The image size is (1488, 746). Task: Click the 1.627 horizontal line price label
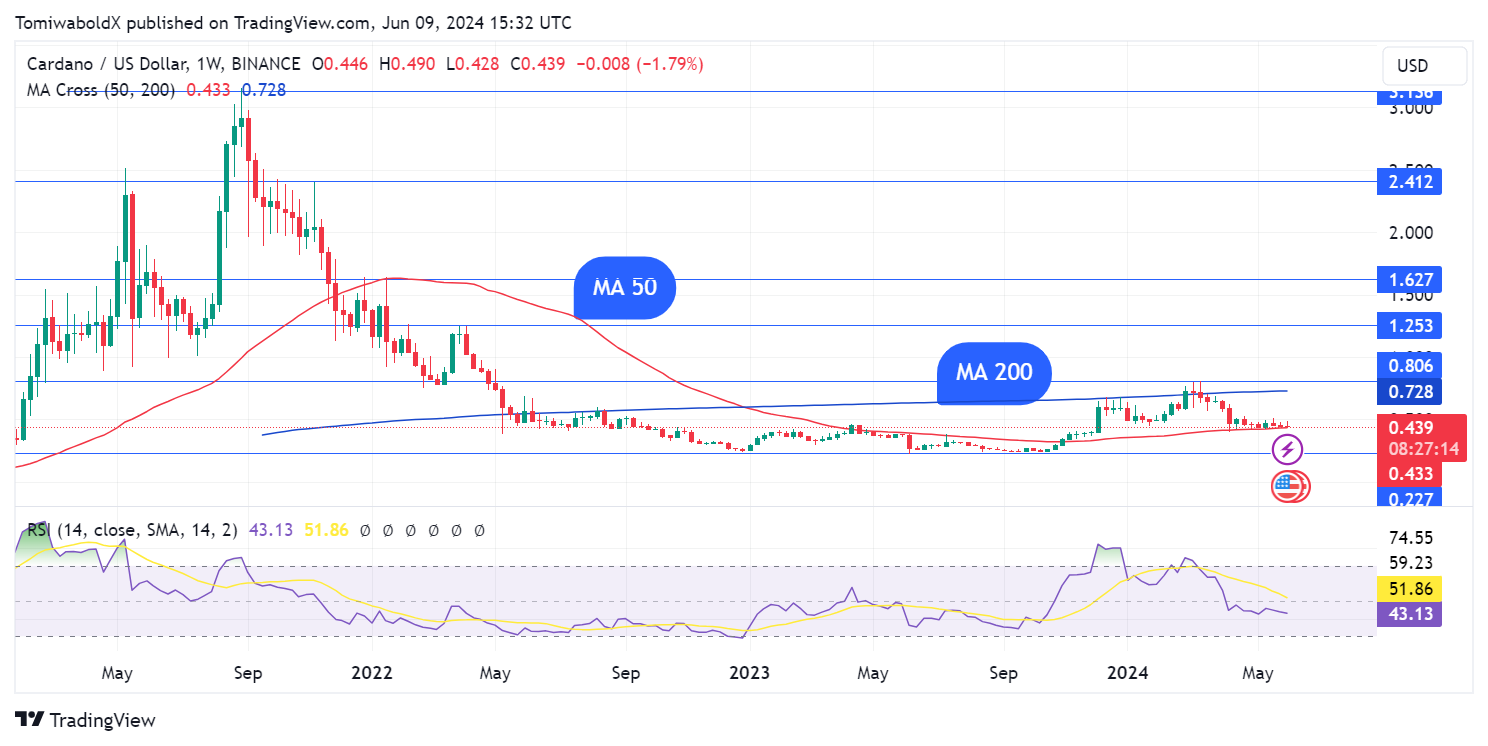coord(1411,280)
